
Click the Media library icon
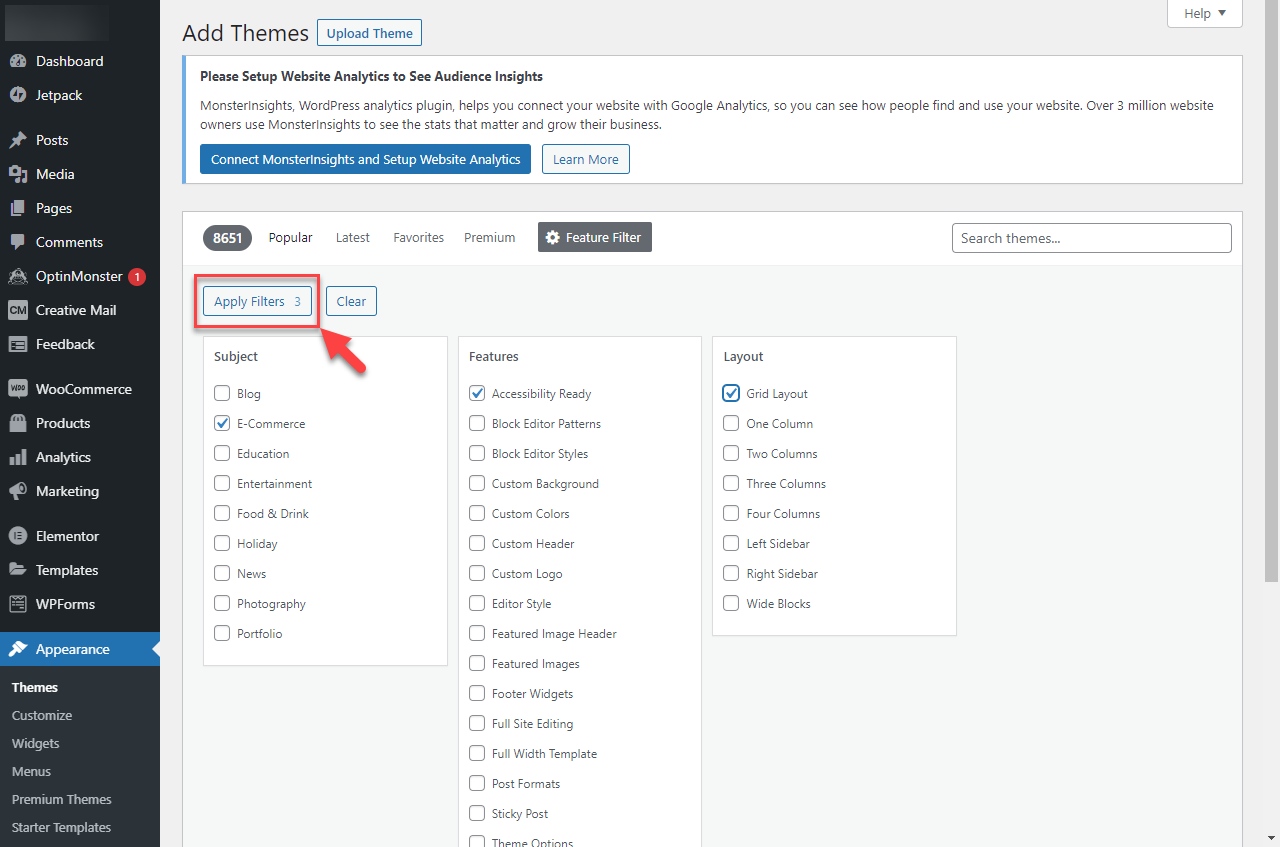(x=18, y=174)
